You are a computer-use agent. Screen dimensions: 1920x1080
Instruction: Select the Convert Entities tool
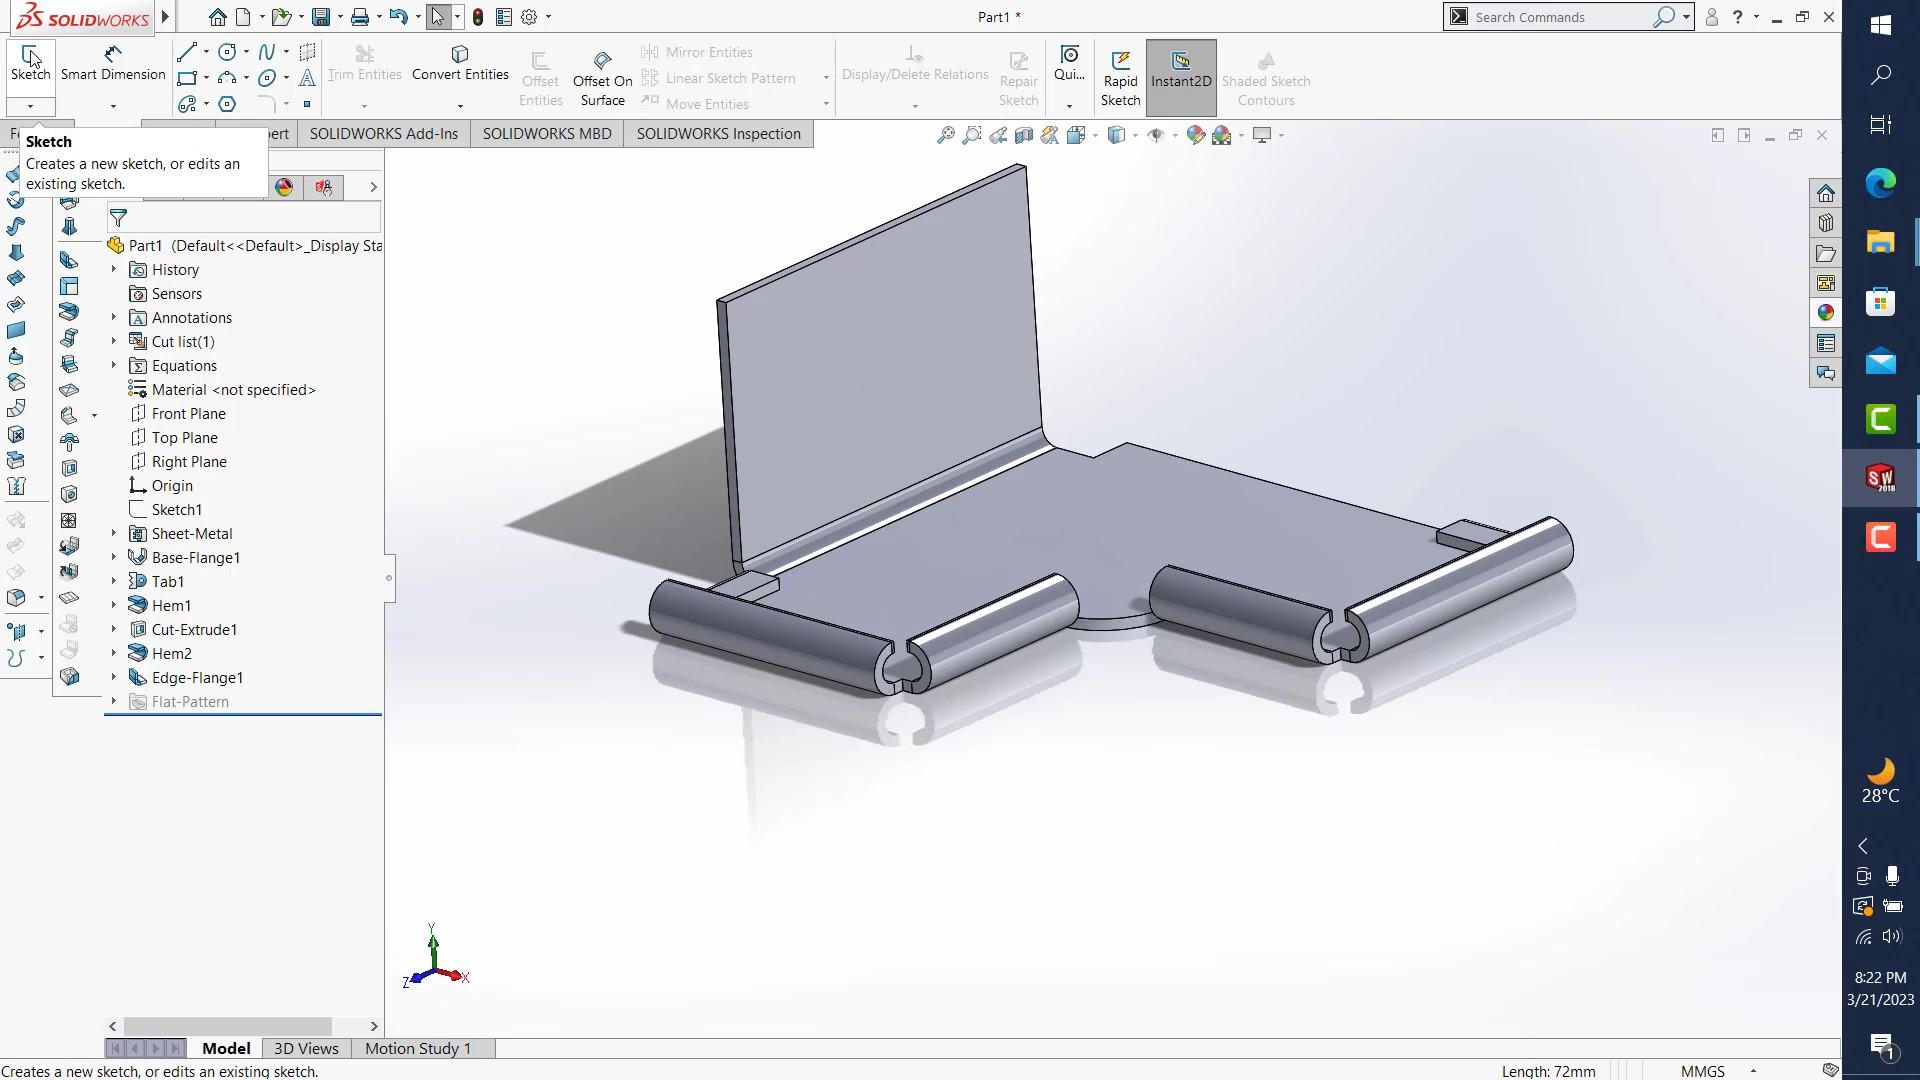[460, 62]
